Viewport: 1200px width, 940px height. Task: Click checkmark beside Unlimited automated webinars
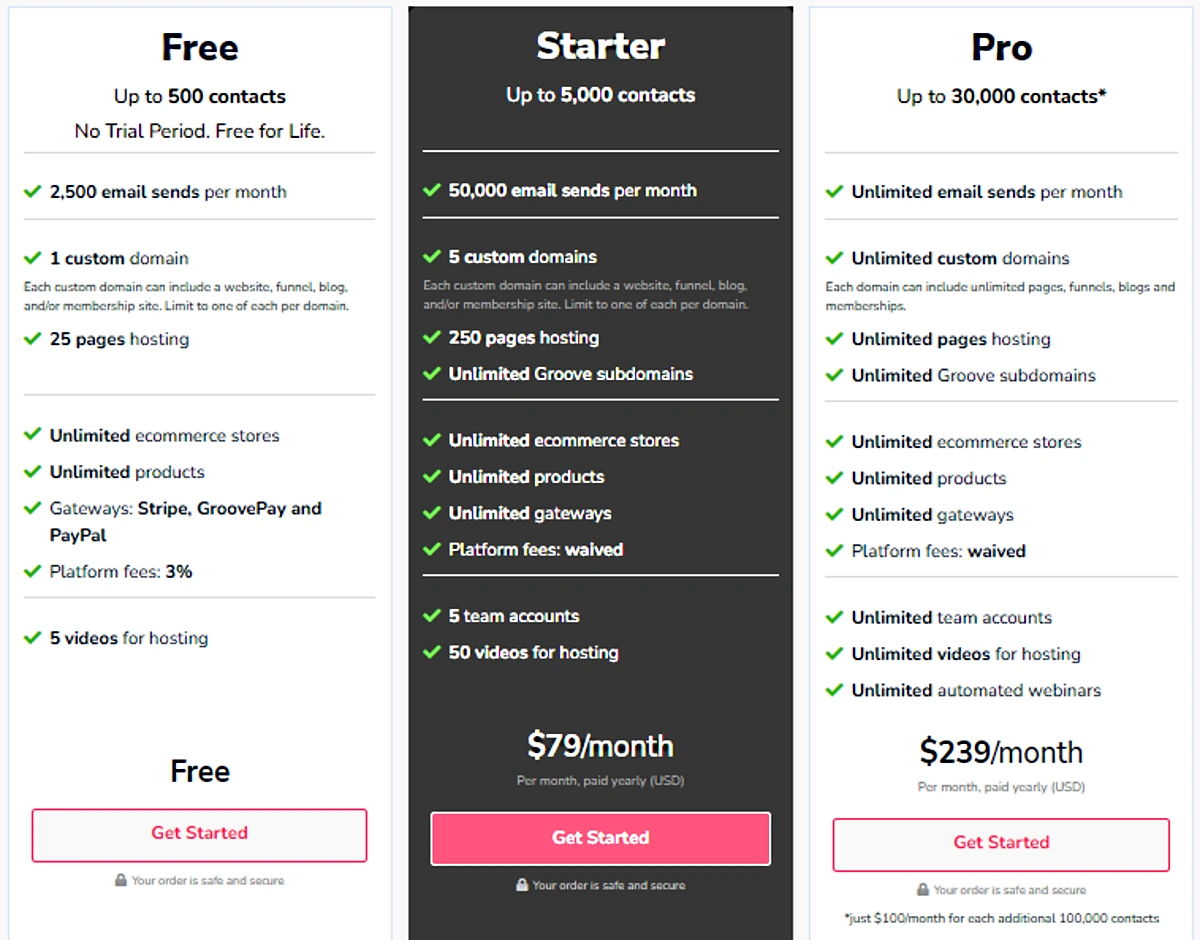click(x=834, y=690)
